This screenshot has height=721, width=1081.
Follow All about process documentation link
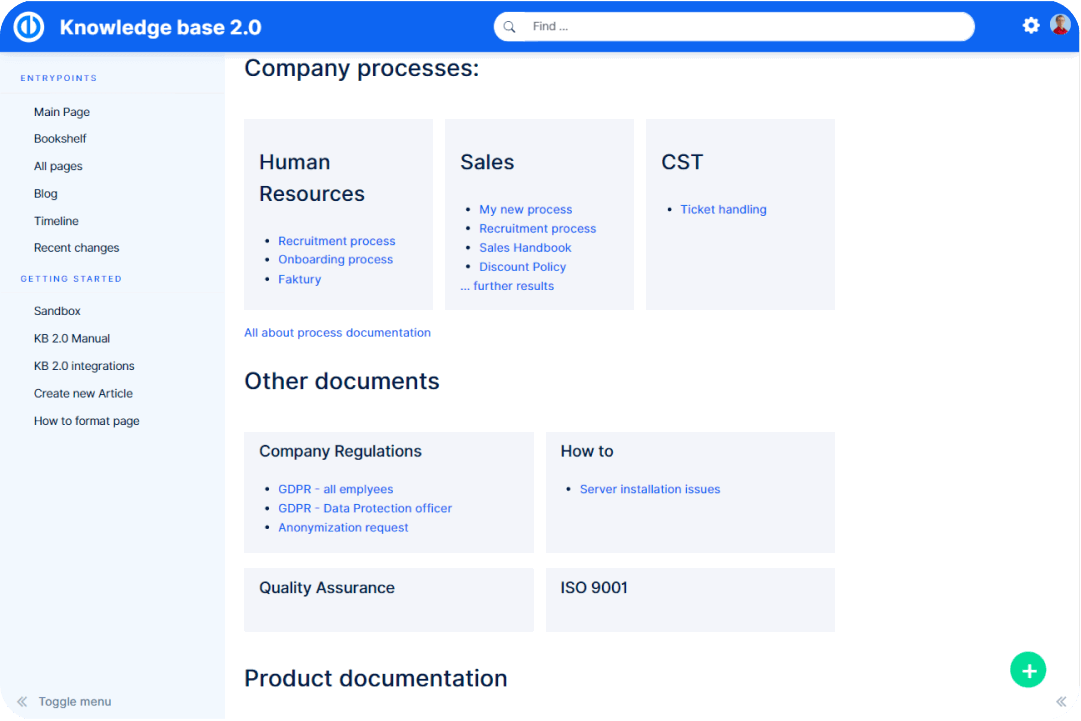337,333
